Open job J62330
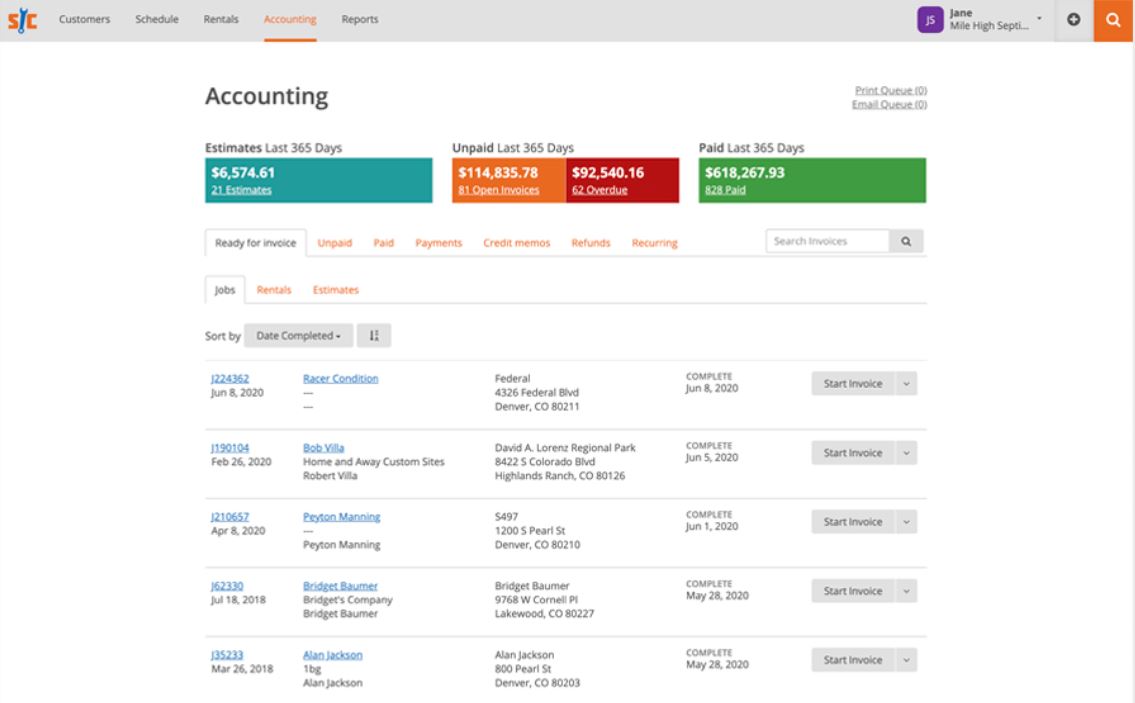Image resolution: width=1135 pixels, height=703 pixels. (x=227, y=586)
